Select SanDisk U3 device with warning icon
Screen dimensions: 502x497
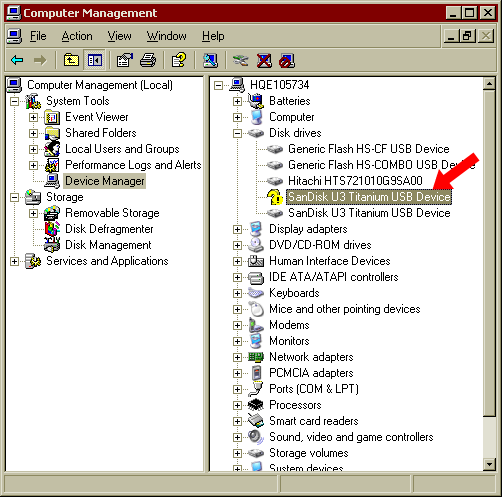369,197
